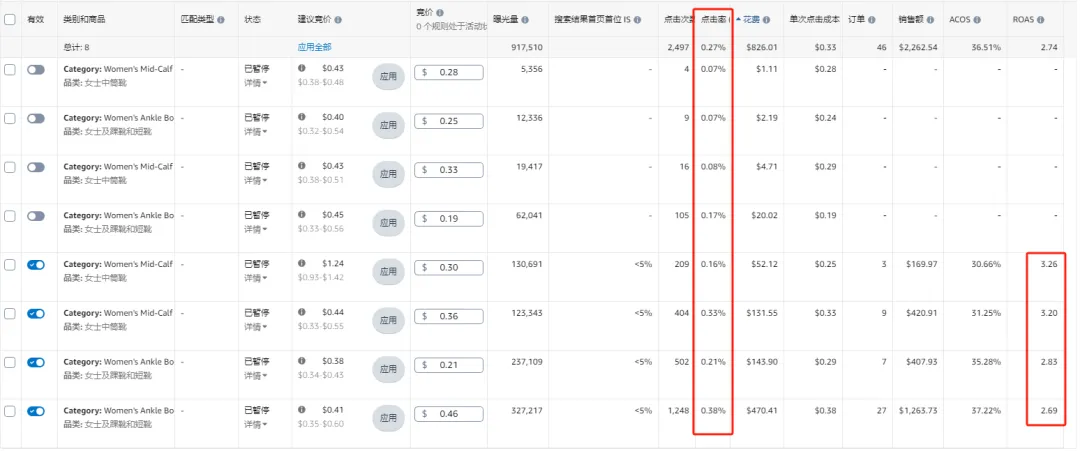
Task: Sort table by 销售额 column header
Action: pyautogui.click(x=911, y=20)
